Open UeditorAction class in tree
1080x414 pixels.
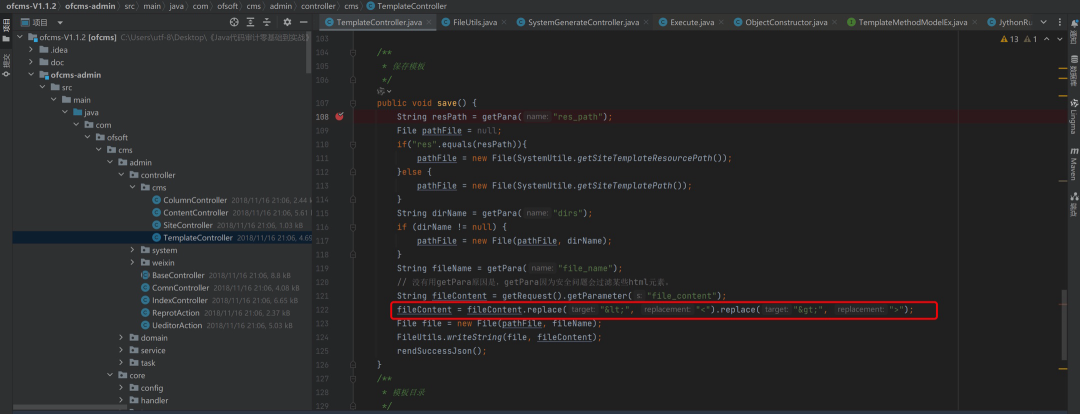tap(177, 325)
